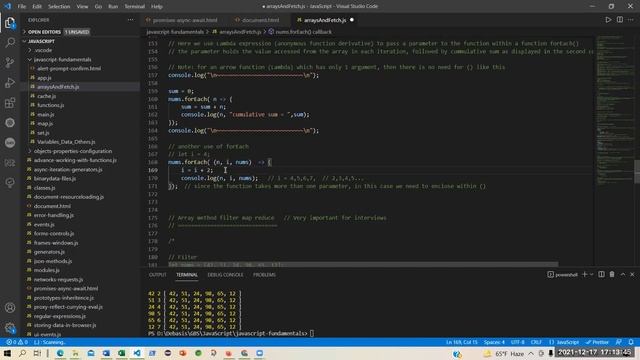The height and width of the screenshot is (360, 640).
Task: Split the editor to the right
Action: [620, 20]
